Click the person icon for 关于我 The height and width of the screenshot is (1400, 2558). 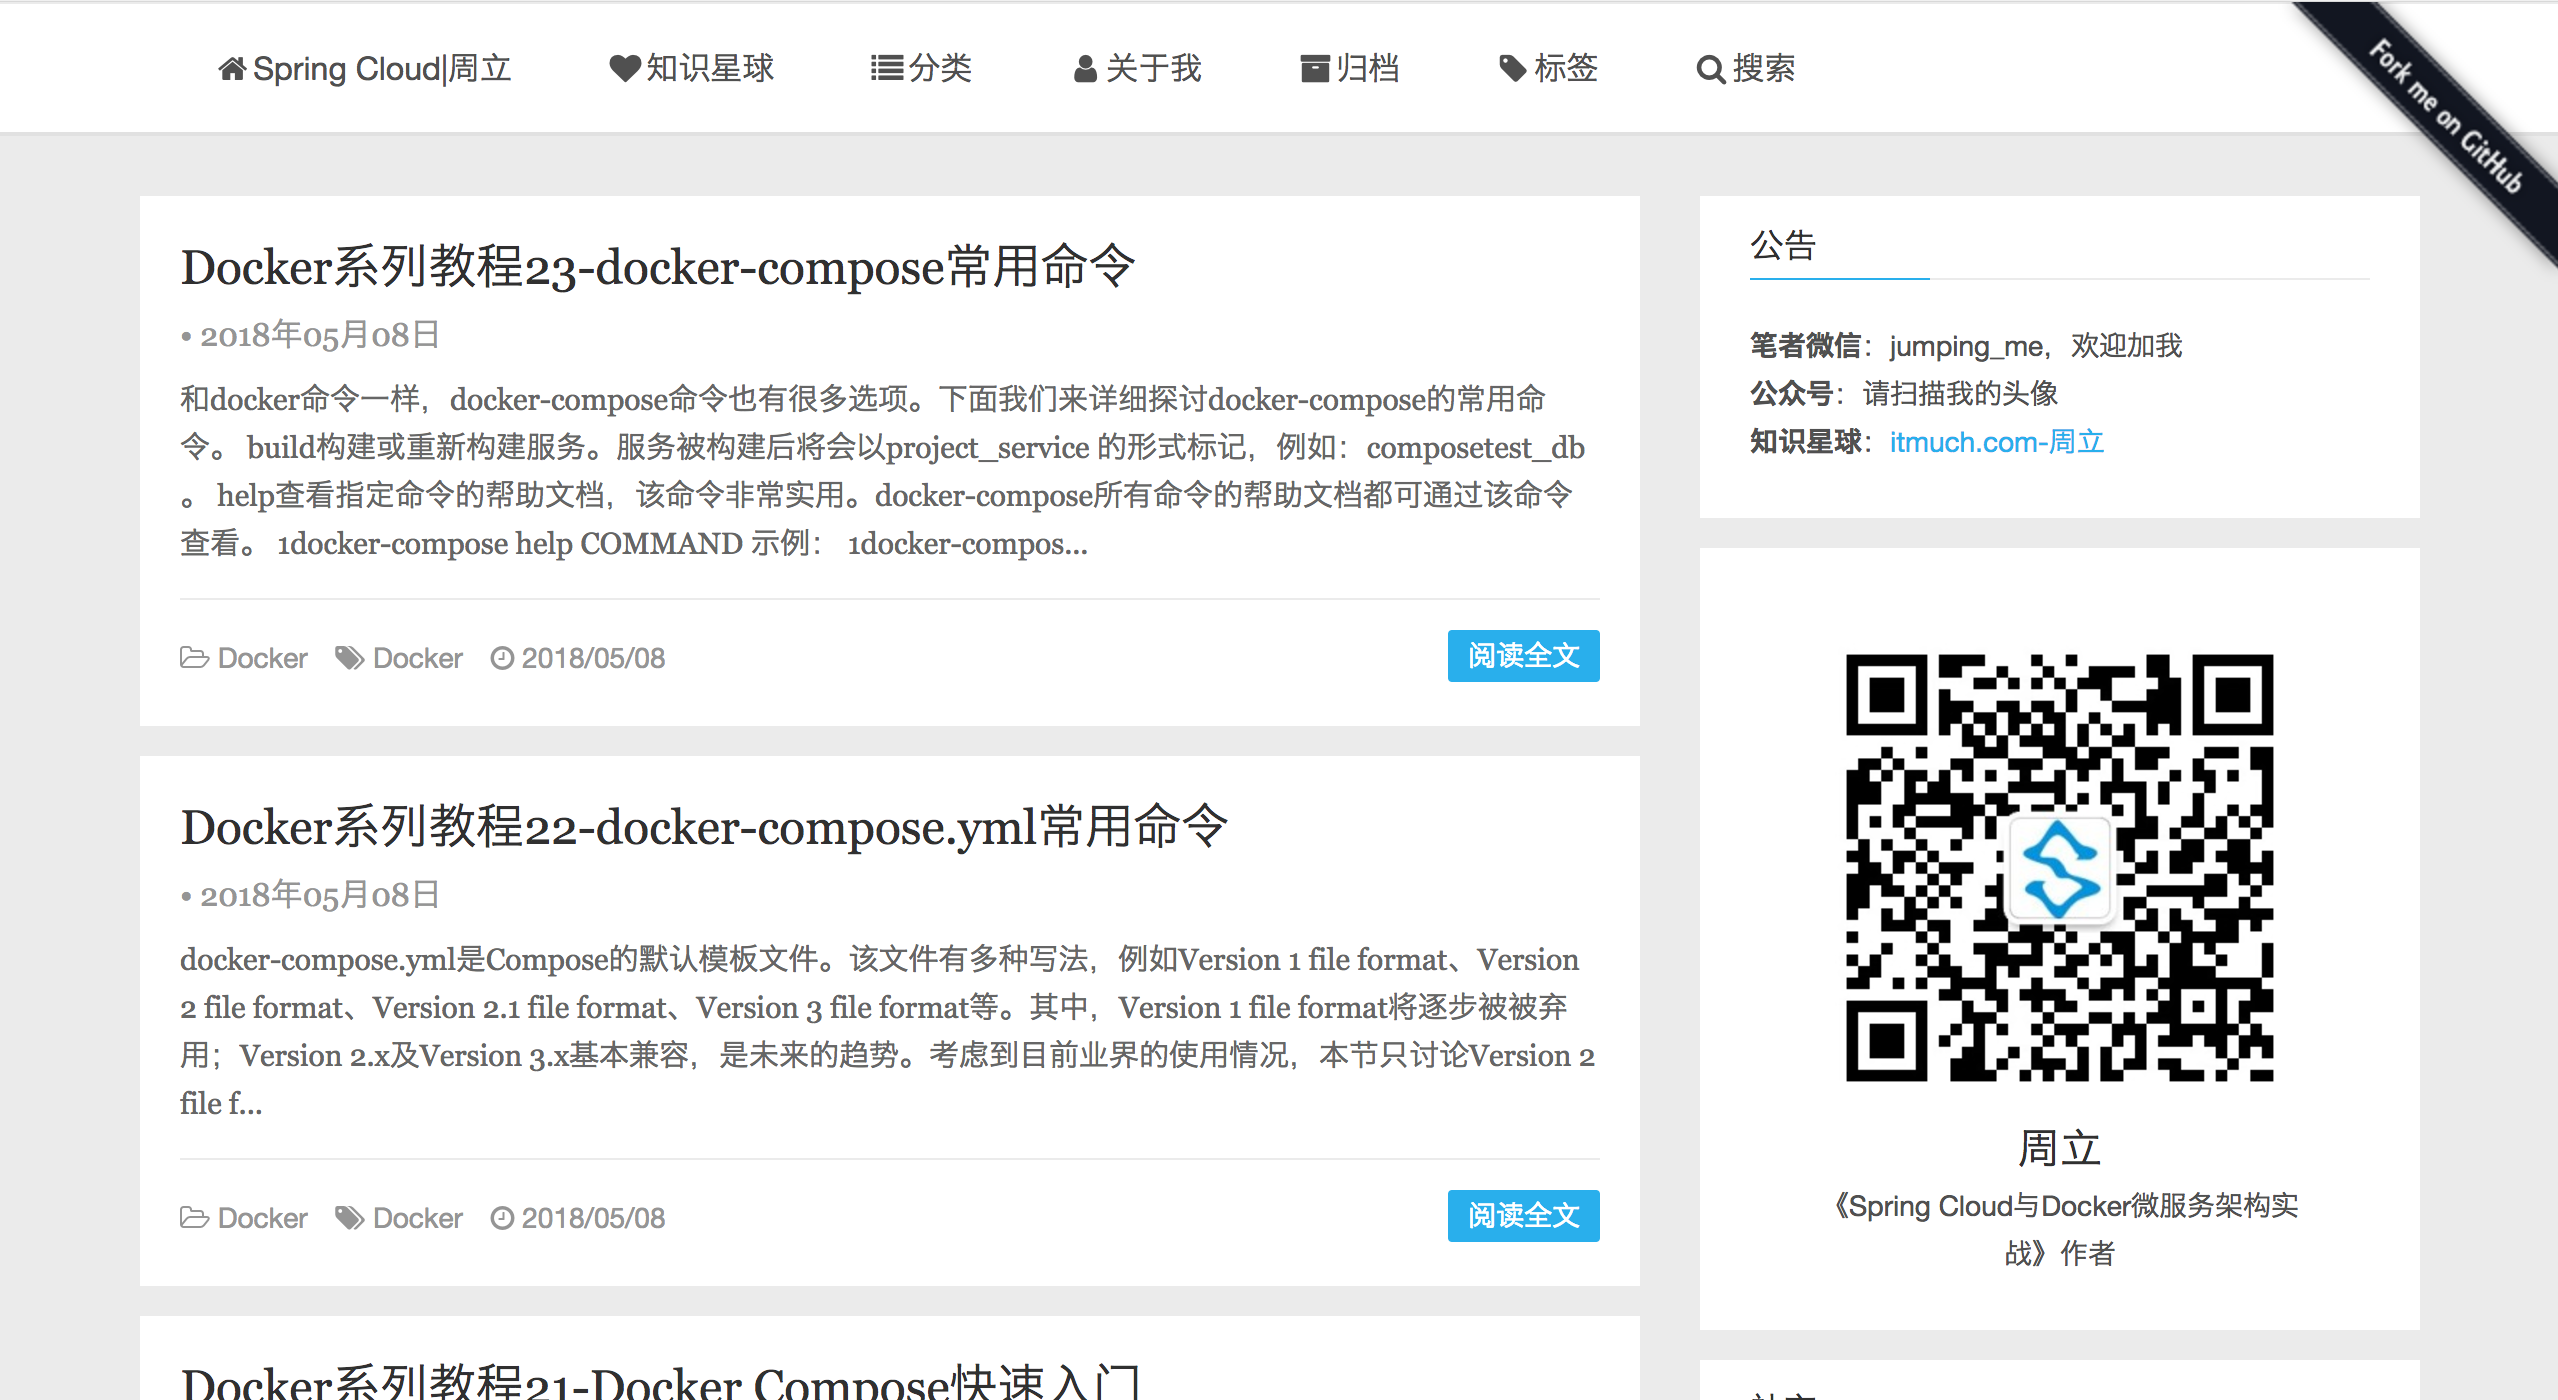1085,69
